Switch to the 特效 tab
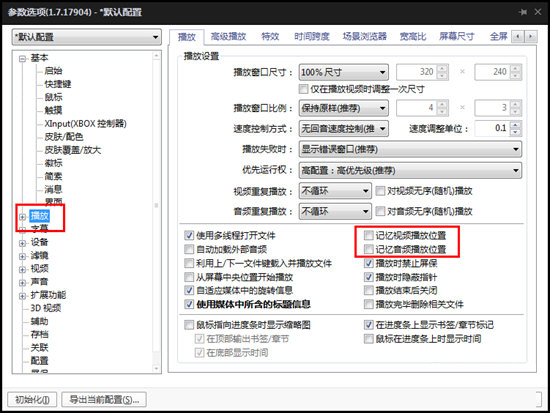The height and width of the screenshot is (413, 550). coord(270,36)
